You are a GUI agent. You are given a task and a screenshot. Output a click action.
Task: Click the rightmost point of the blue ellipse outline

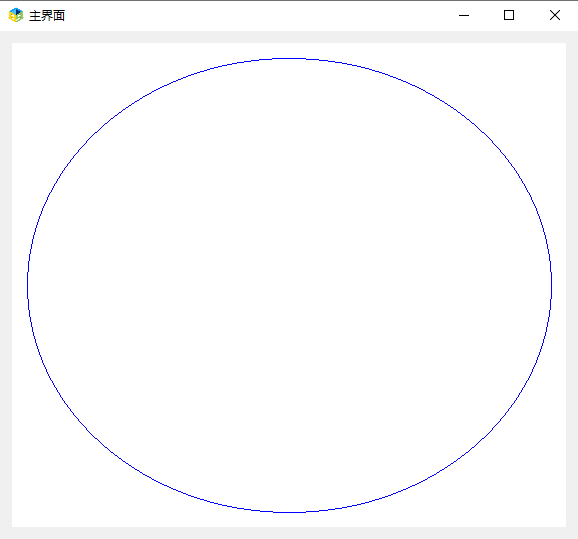pyautogui.click(x=551, y=285)
